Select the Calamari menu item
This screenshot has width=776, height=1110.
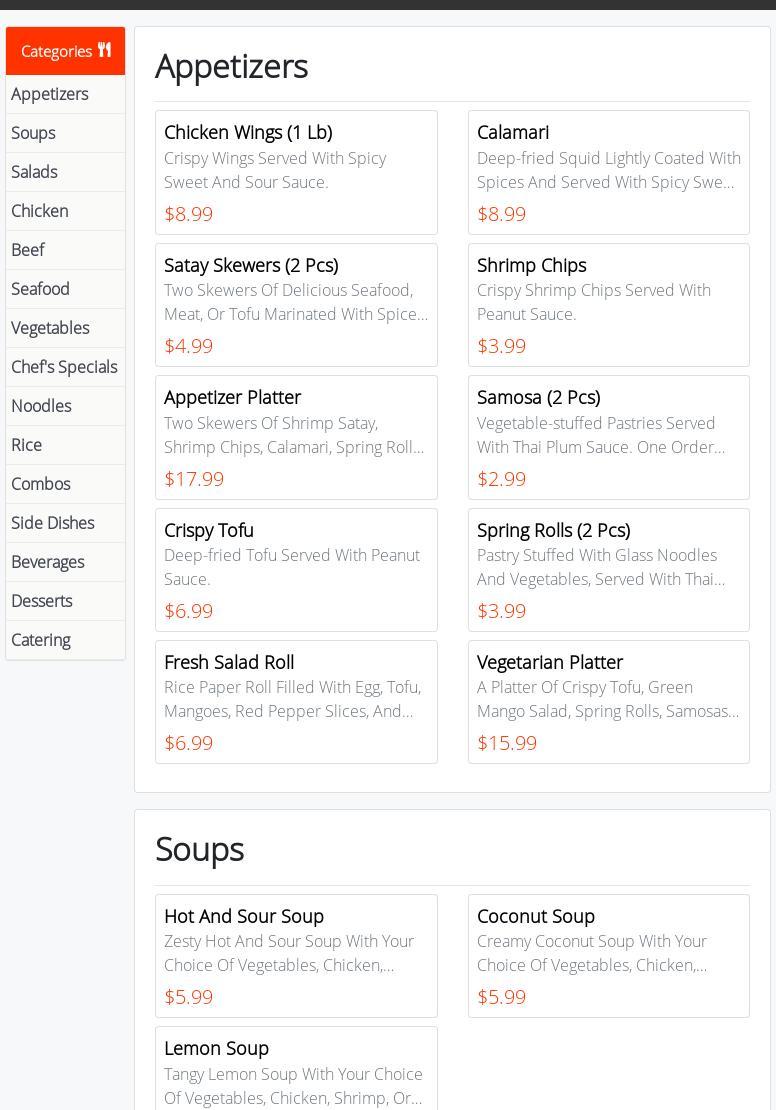tap(608, 172)
